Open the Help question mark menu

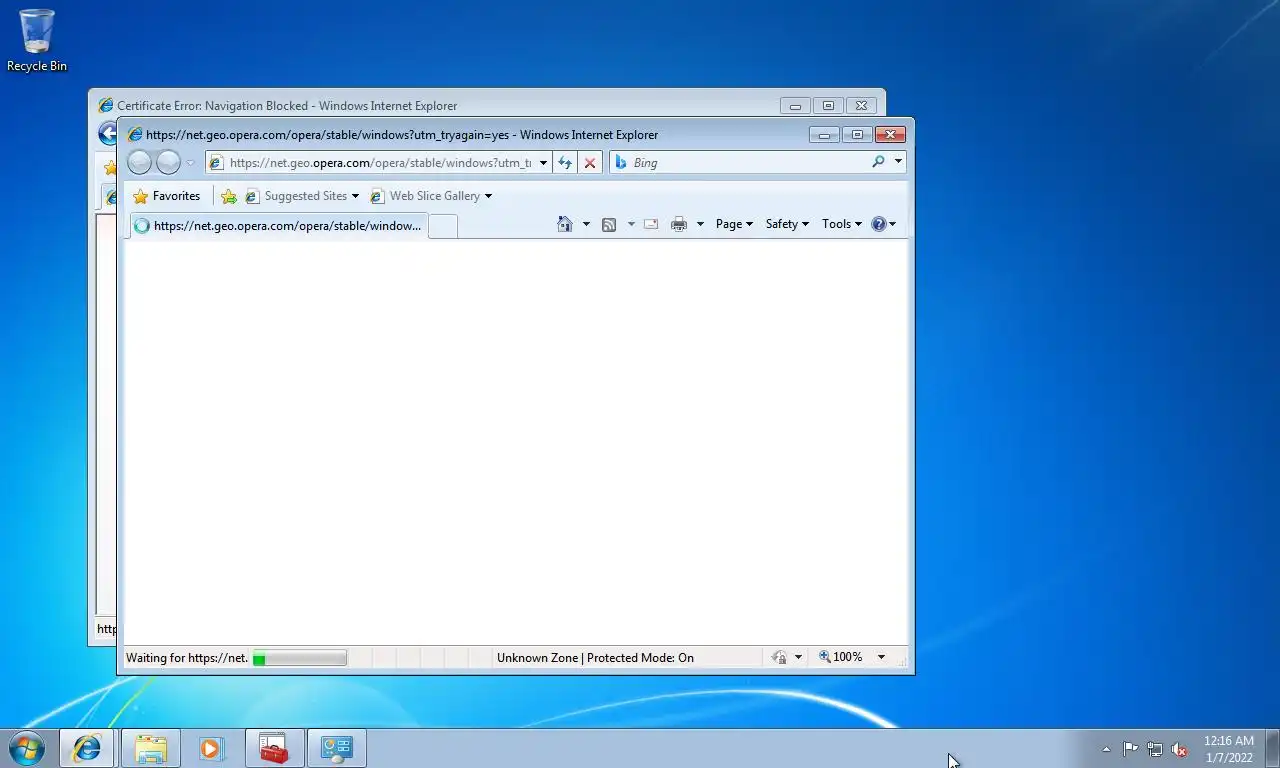[x=883, y=224]
